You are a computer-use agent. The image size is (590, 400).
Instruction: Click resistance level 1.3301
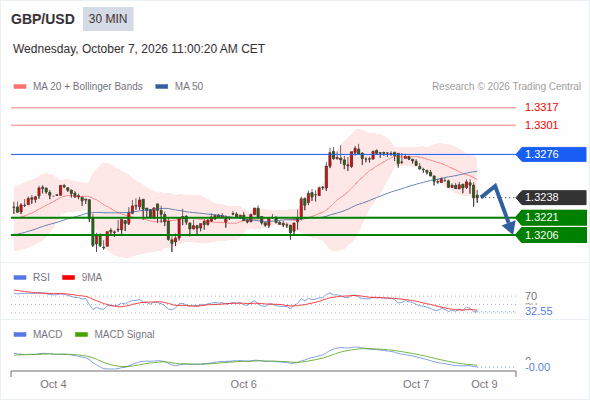tap(541, 125)
